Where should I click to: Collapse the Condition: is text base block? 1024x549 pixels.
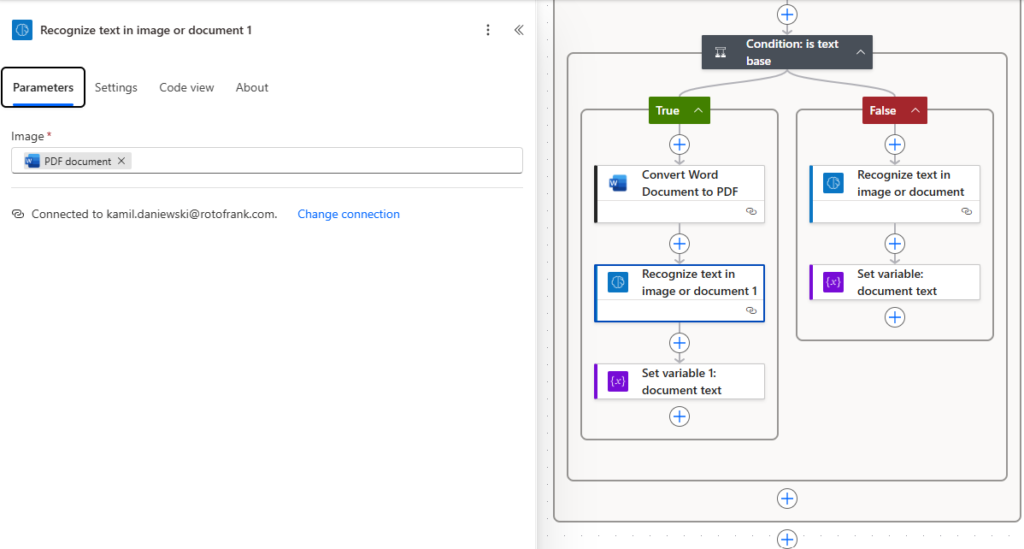pos(861,52)
